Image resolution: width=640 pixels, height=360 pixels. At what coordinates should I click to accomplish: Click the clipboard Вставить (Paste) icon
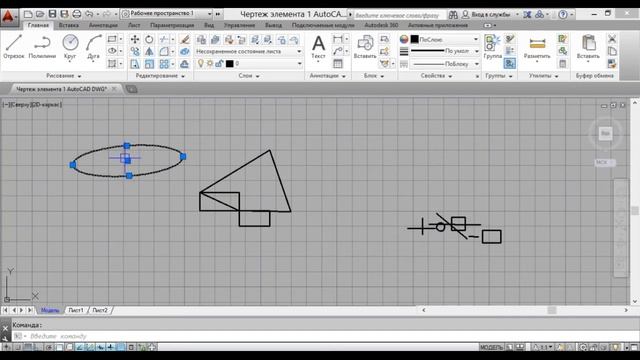(588, 47)
